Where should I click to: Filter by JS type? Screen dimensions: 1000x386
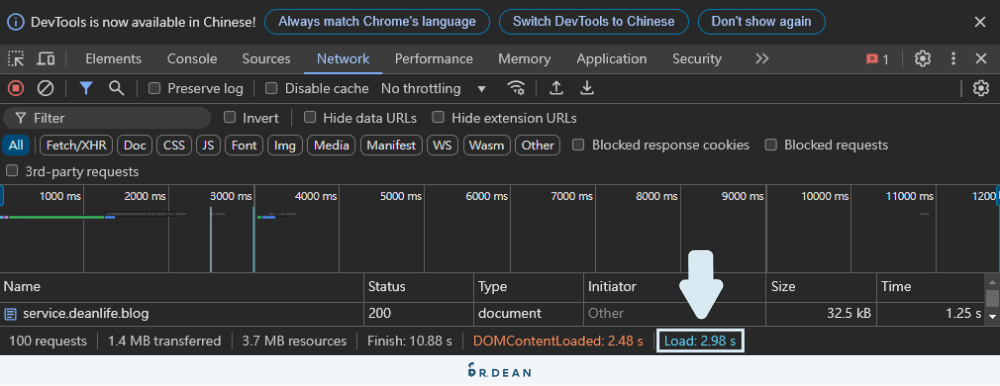(208, 145)
